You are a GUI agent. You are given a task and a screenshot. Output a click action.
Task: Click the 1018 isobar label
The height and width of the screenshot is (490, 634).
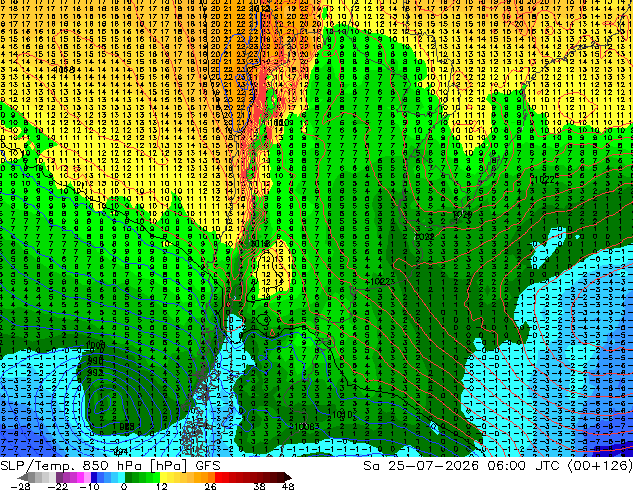tap(259, 243)
